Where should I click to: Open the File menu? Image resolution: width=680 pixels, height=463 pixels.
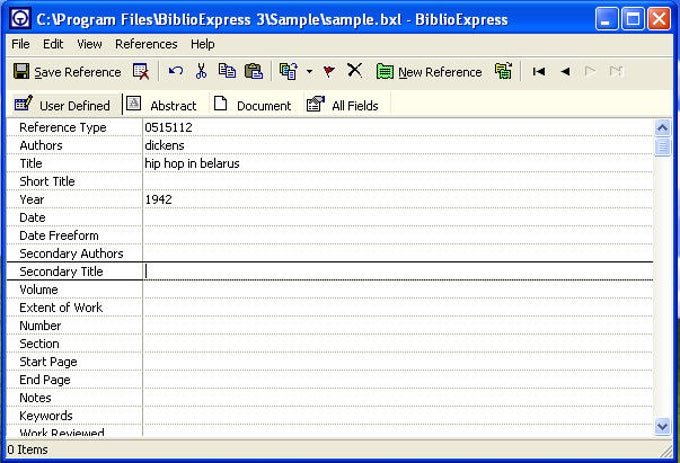[20, 44]
